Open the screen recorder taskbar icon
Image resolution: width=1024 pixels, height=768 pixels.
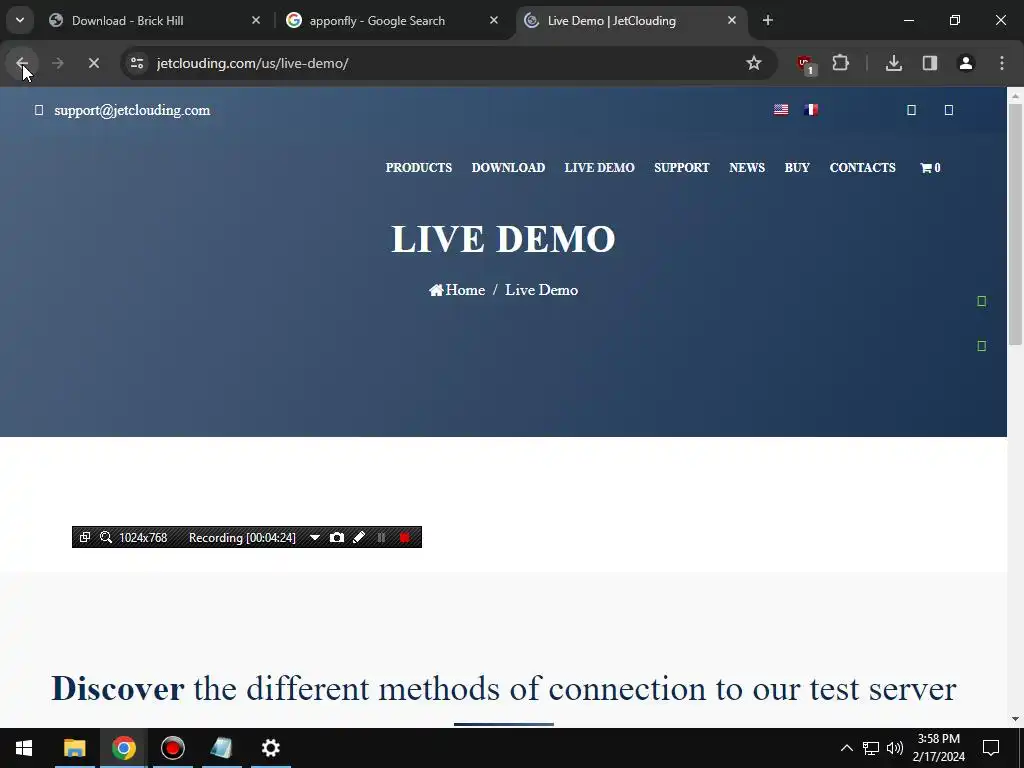click(172, 748)
